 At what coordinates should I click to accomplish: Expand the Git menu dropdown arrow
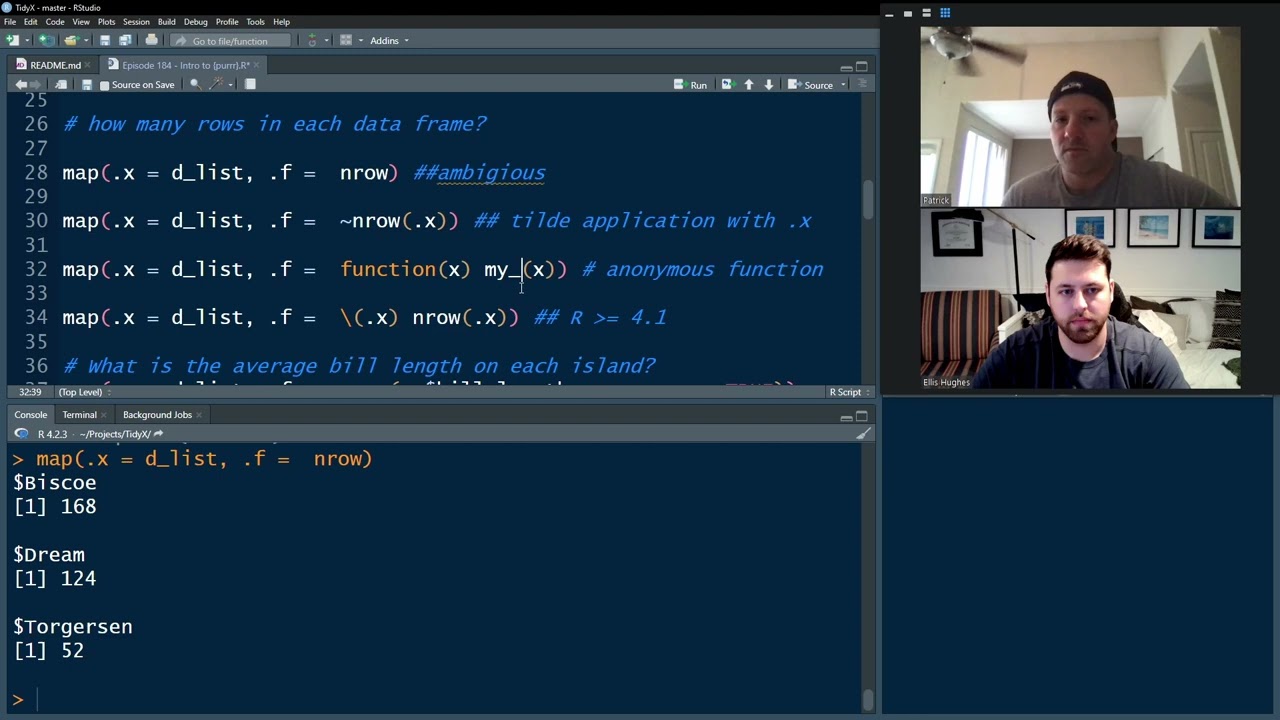point(326,41)
